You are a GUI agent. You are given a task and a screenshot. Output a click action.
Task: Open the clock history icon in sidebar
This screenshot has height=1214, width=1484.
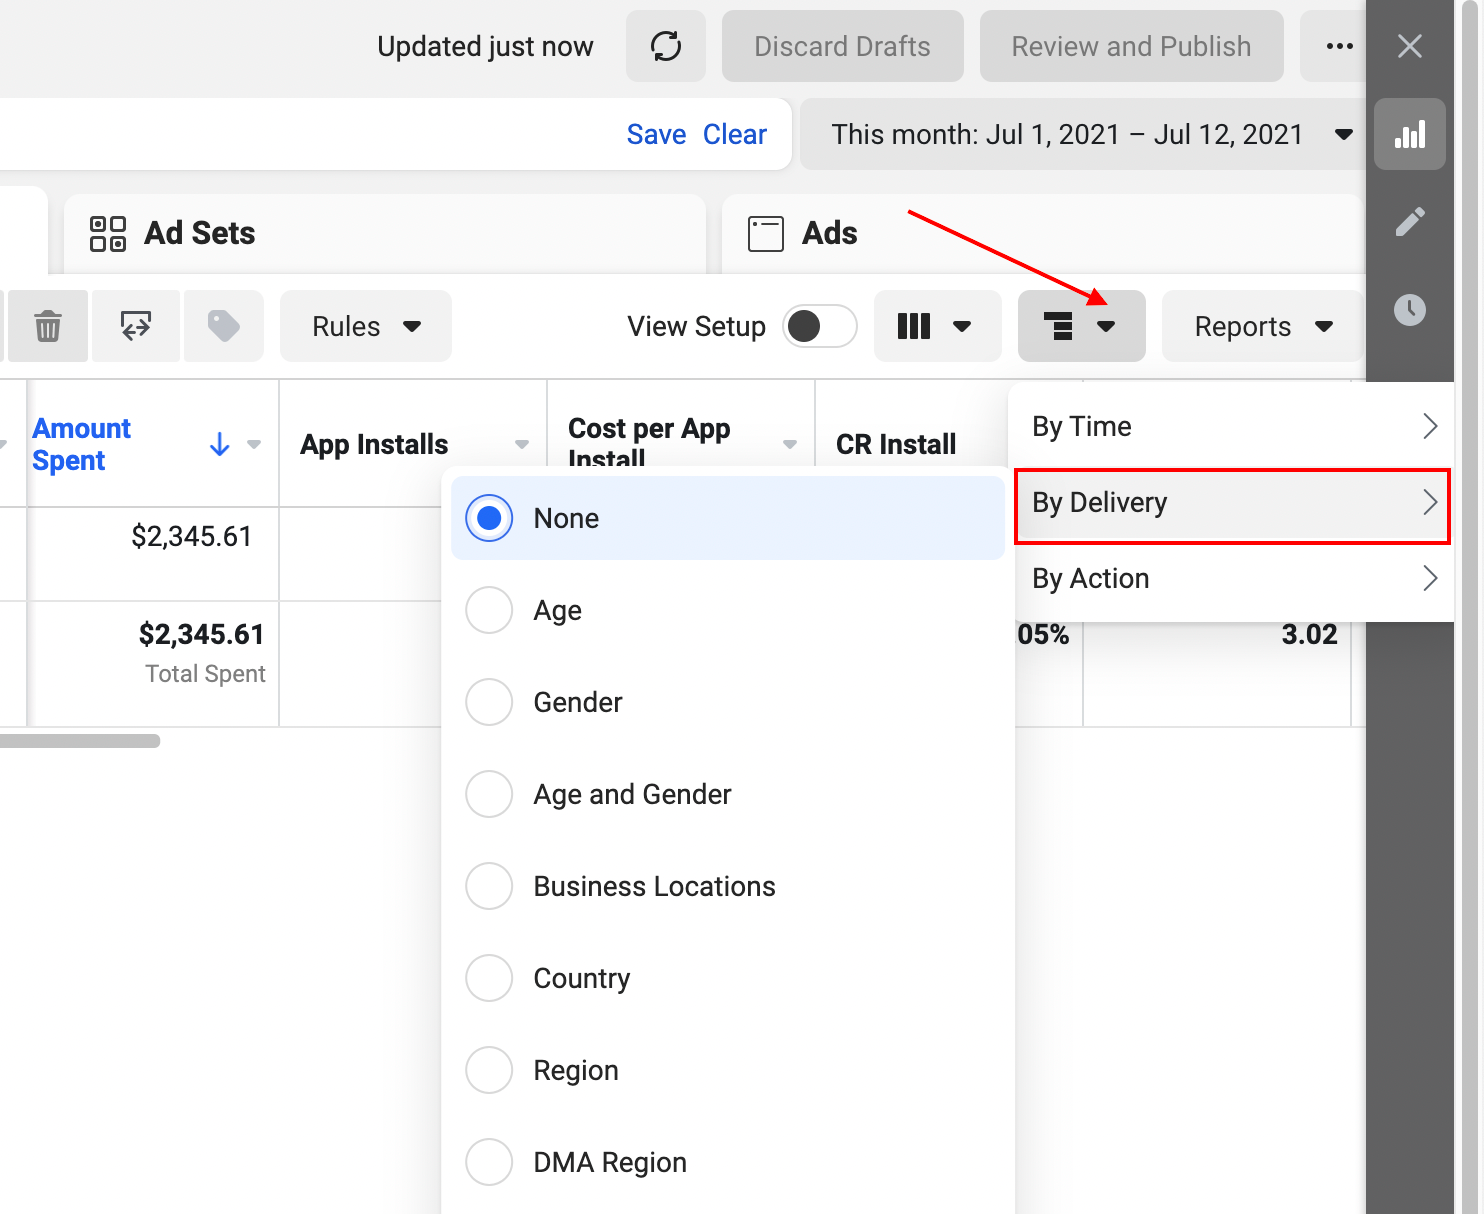click(x=1410, y=309)
